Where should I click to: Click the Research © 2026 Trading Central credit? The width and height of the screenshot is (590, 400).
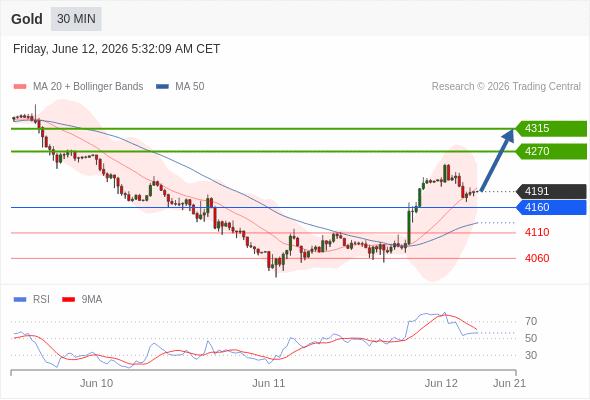pyautogui.click(x=506, y=87)
